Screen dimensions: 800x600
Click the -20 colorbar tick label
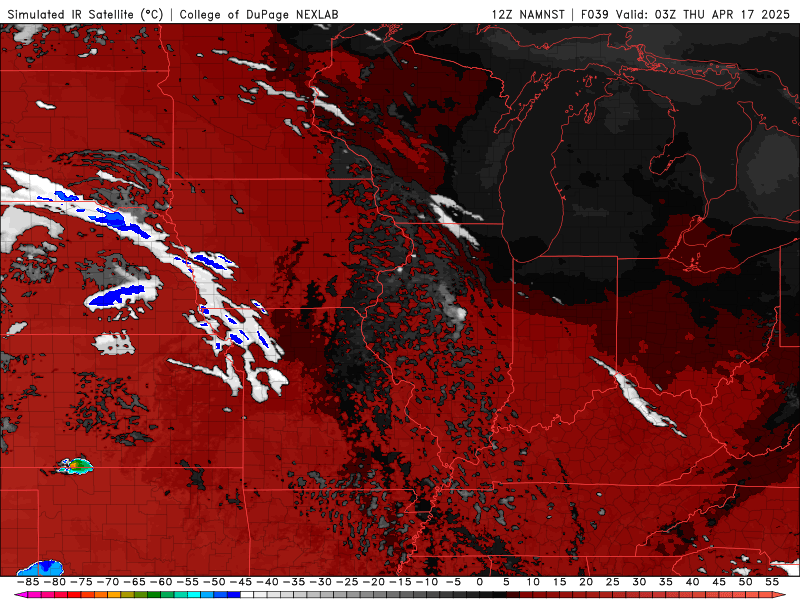point(374,582)
